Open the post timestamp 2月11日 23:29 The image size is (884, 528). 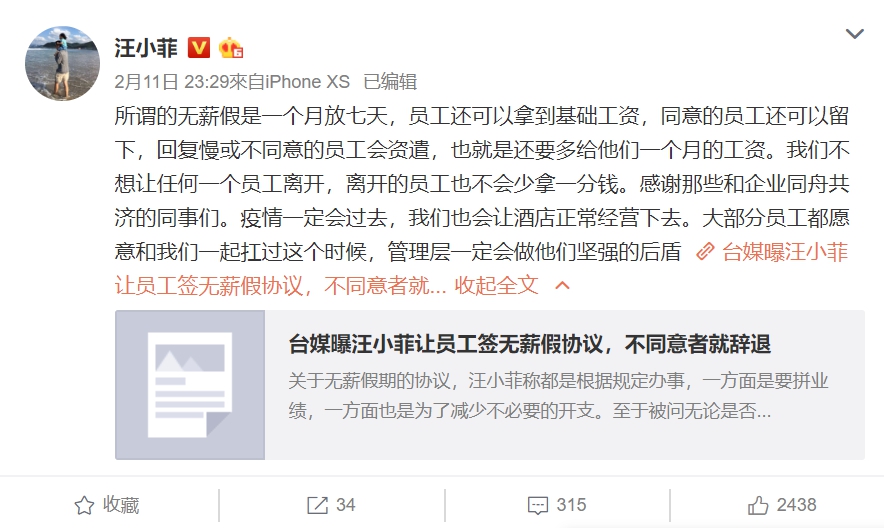[171, 82]
